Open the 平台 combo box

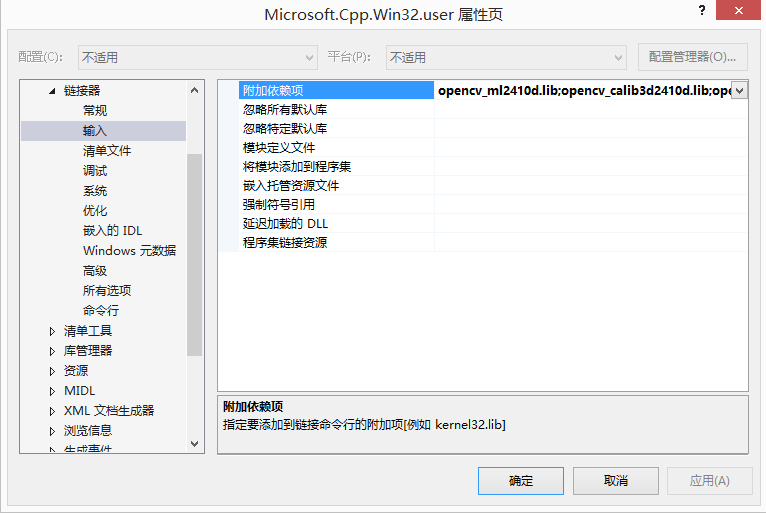(506, 58)
